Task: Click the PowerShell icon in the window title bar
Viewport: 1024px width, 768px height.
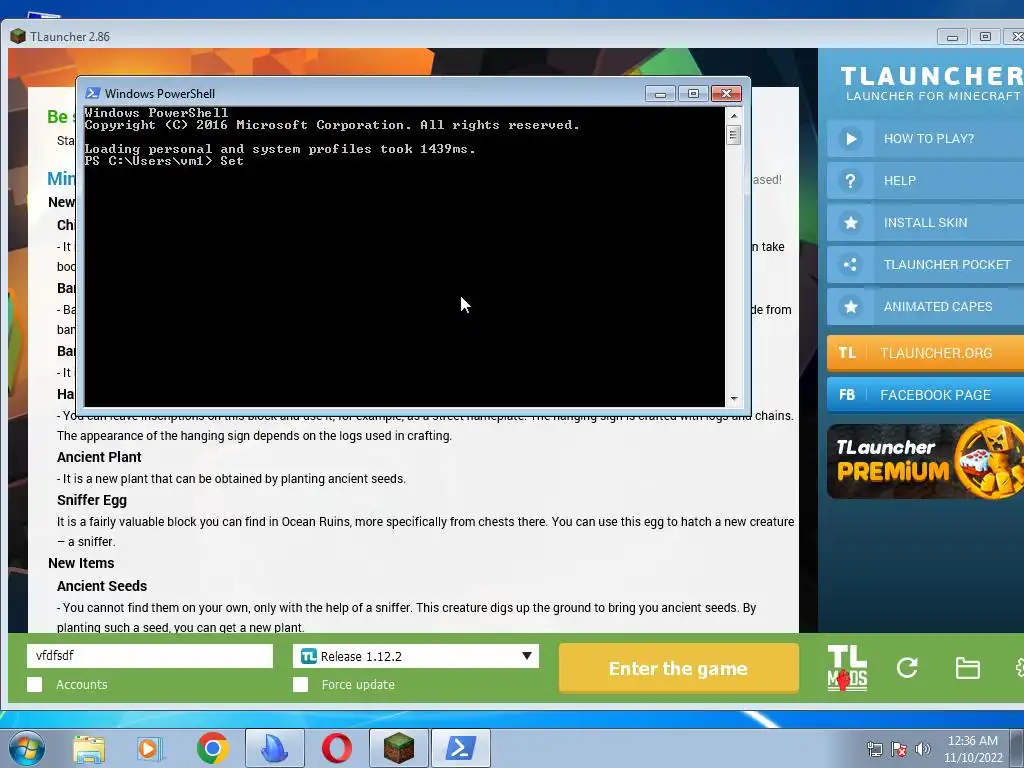Action: [93, 93]
